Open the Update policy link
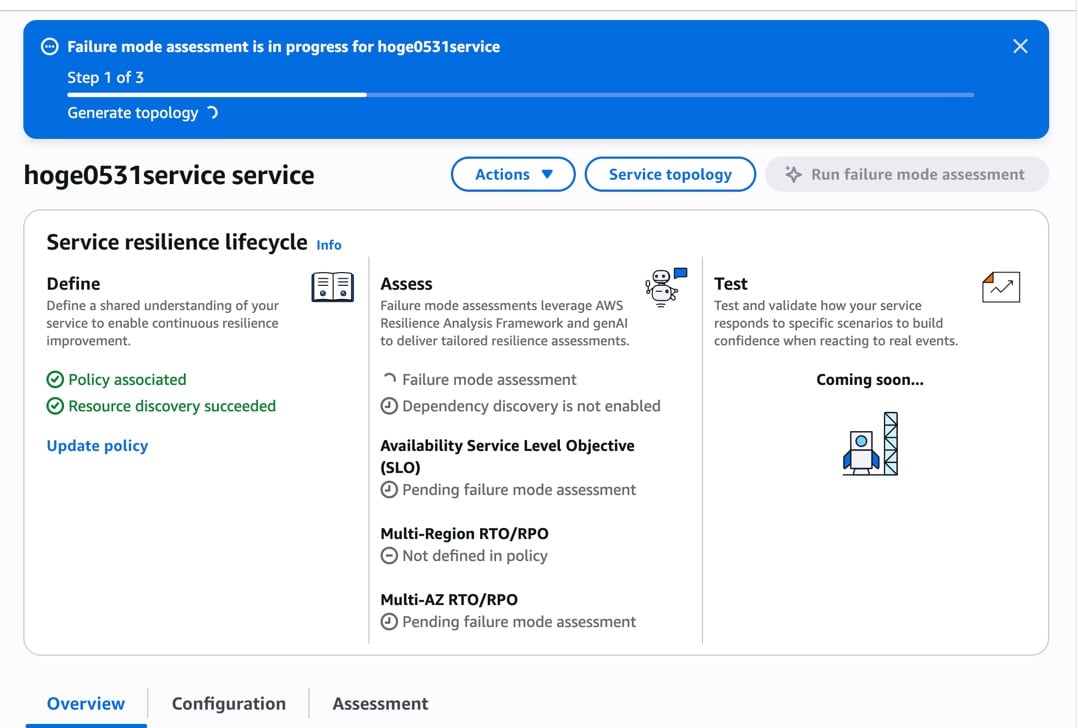 (x=97, y=445)
